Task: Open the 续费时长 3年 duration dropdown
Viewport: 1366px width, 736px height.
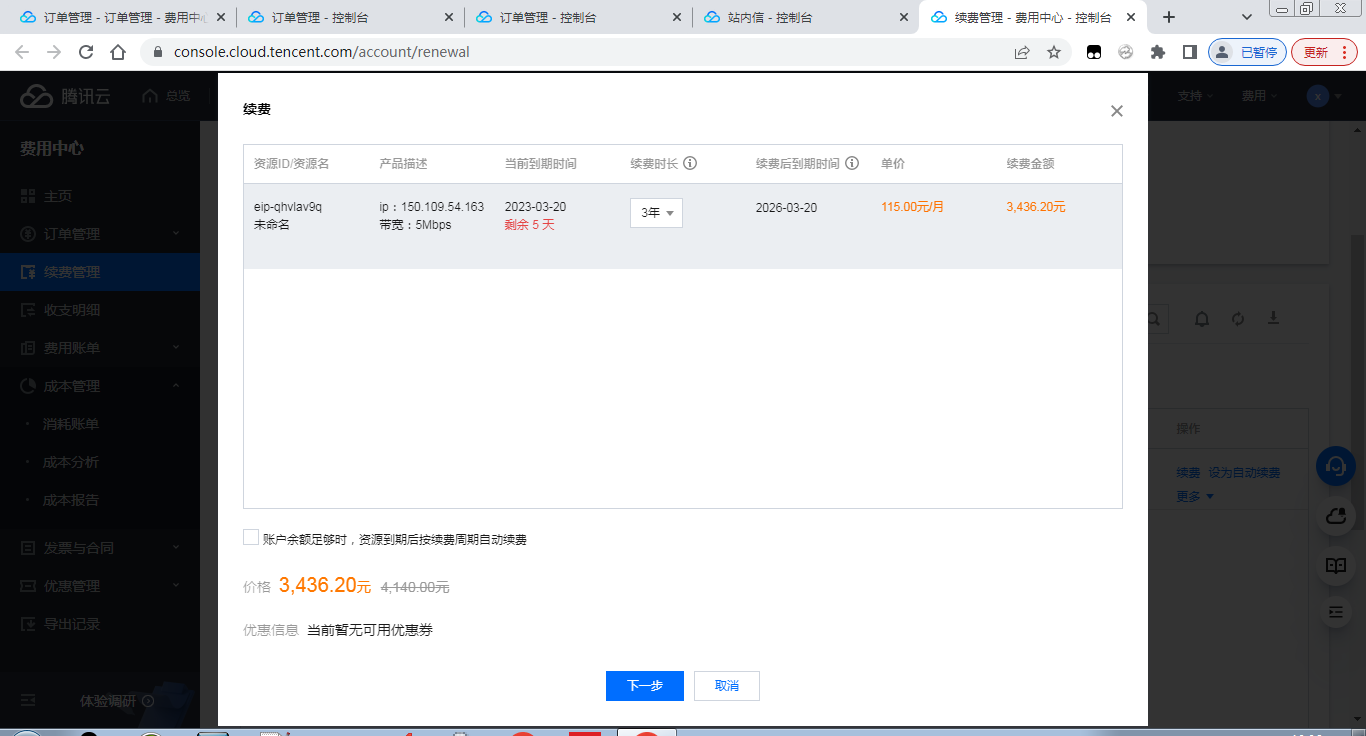Action: 656,213
